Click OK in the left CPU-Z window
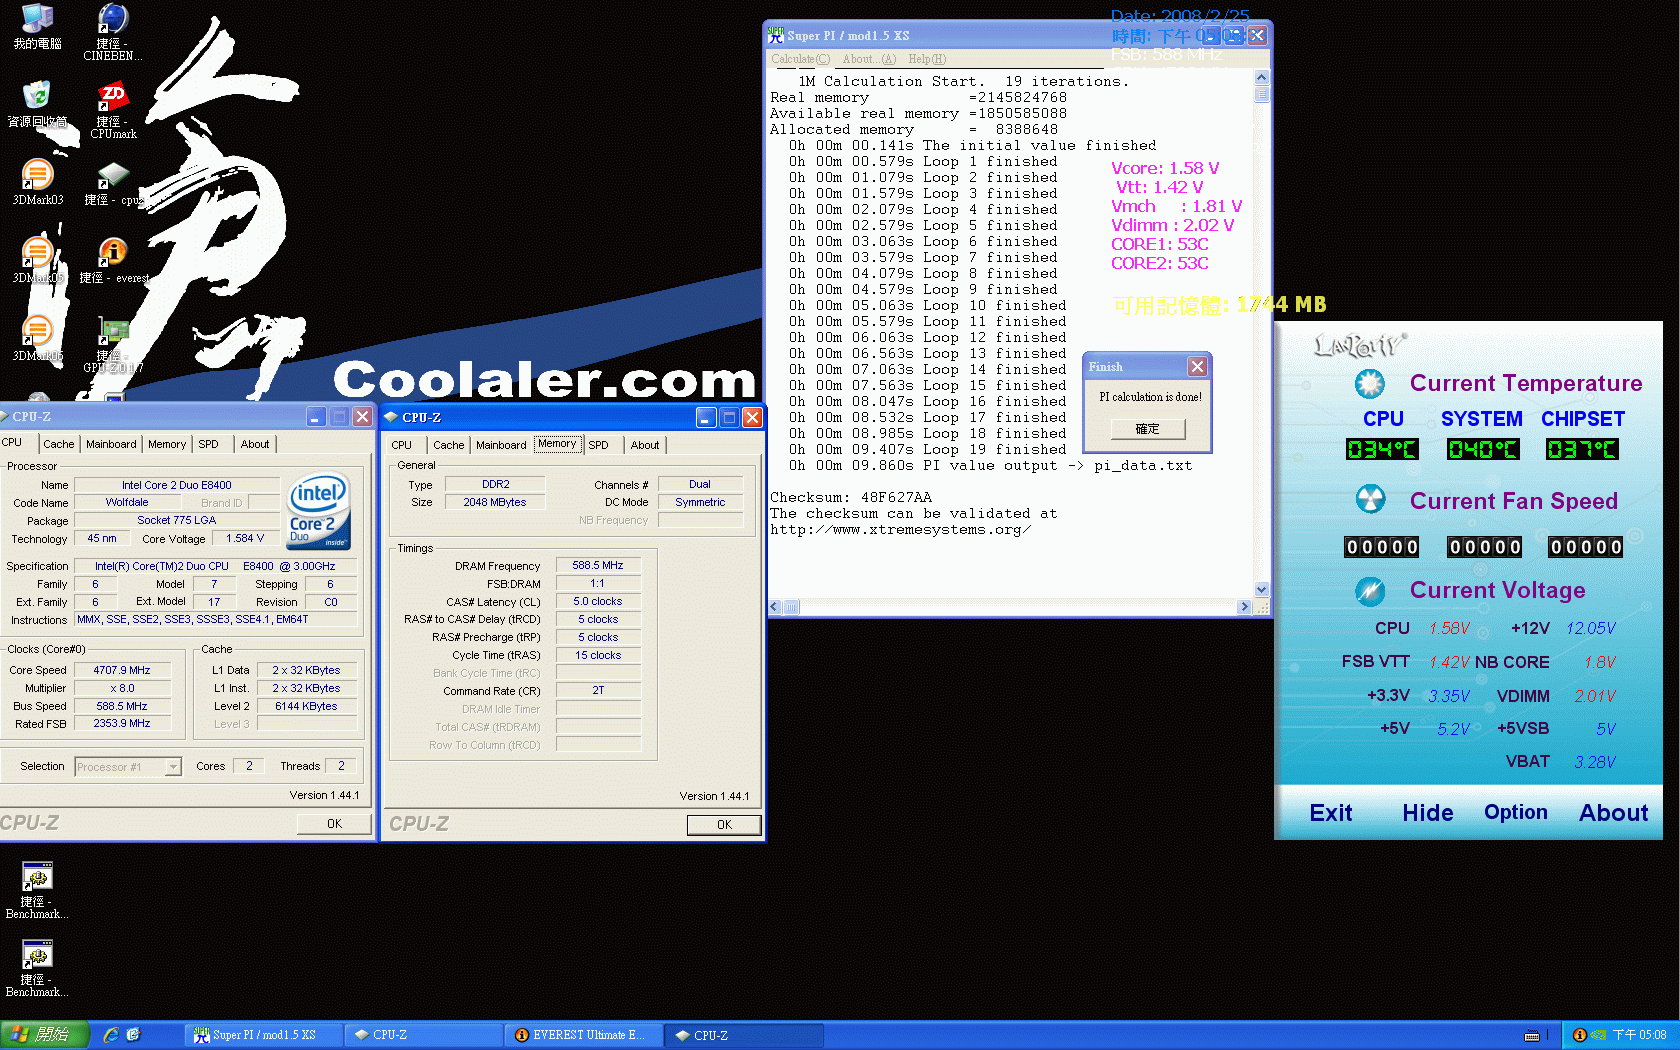This screenshot has width=1680, height=1050. (x=334, y=824)
